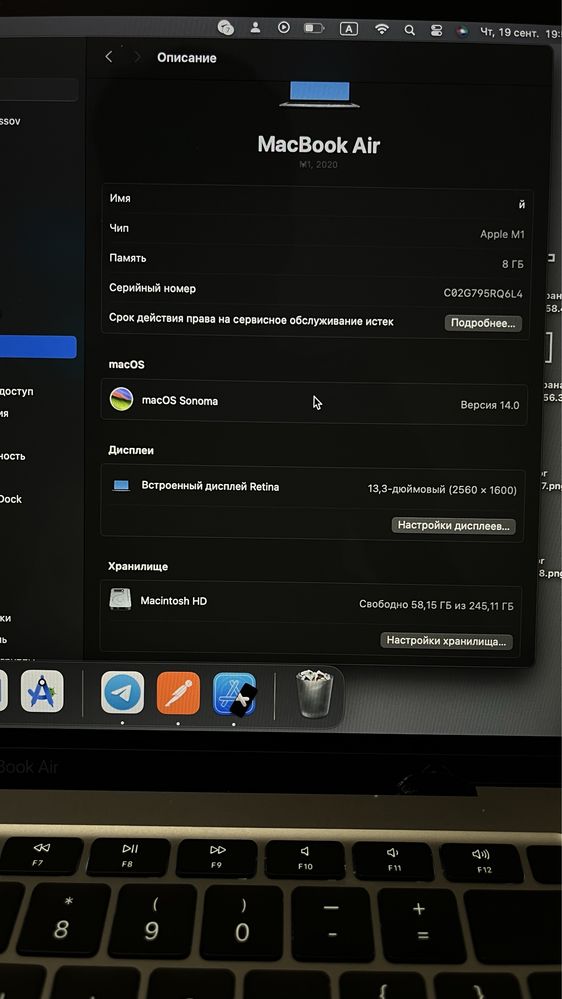Viewport: 562px width, 999px height.
Task: Click the Подробнее… button
Action: tap(483, 323)
